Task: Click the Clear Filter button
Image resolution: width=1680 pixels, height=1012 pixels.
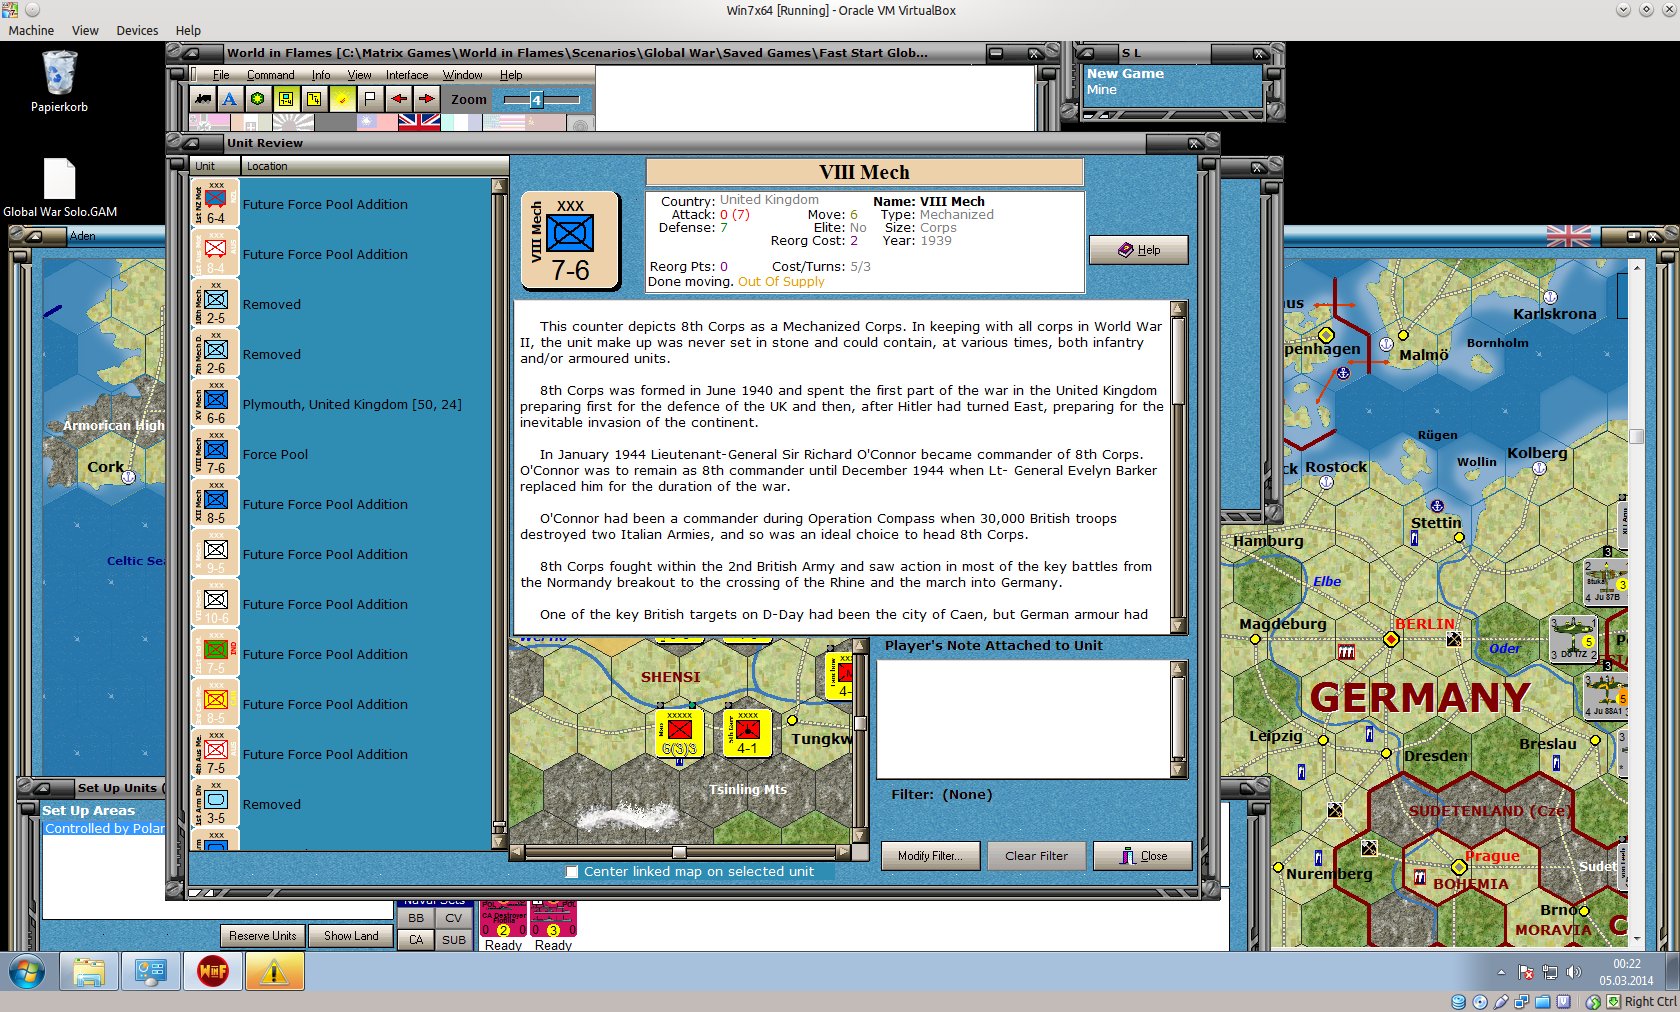Action: pos(1037,856)
